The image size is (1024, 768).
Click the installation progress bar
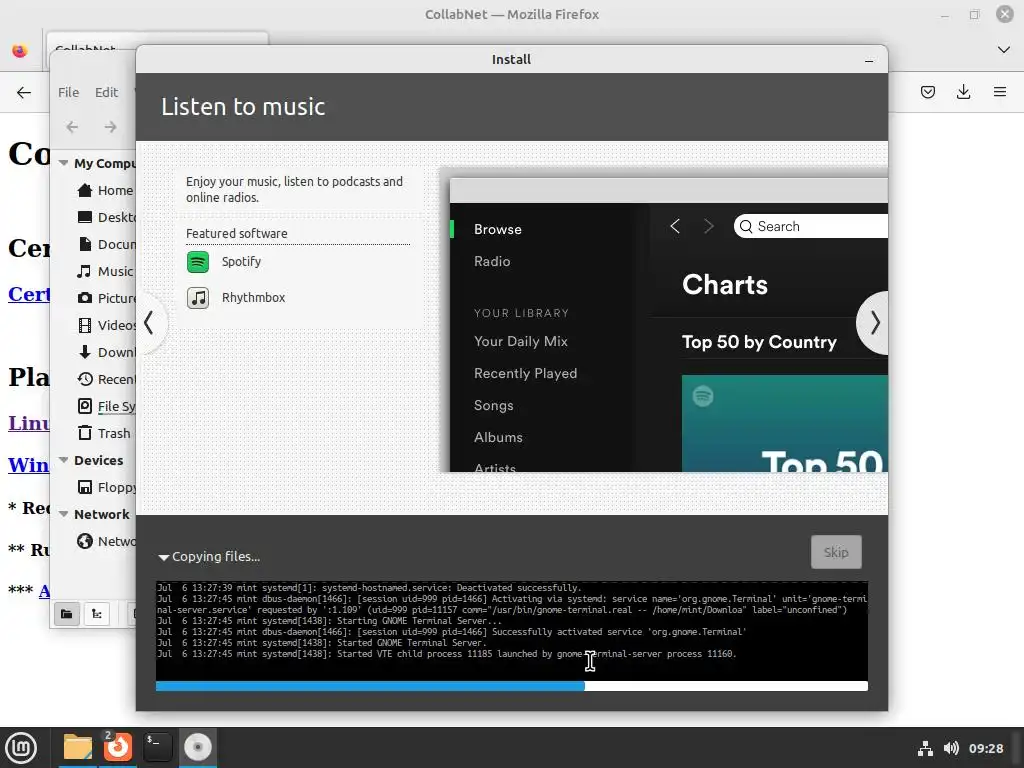511,686
